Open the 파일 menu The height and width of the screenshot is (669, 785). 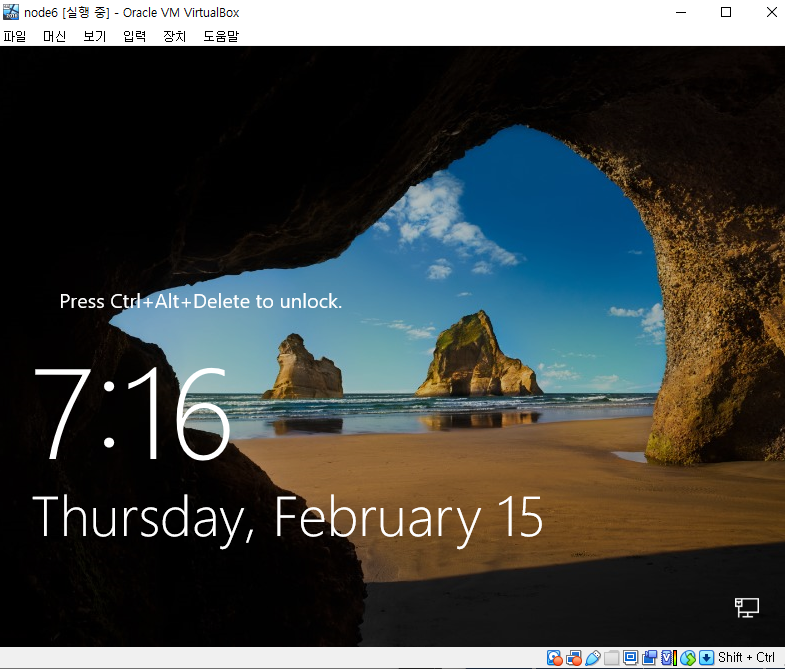pyautogui.click(x=15, y=36)
